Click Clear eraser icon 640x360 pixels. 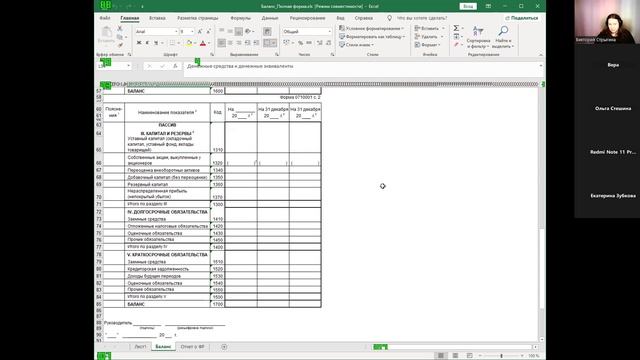[x=456, y=44]
